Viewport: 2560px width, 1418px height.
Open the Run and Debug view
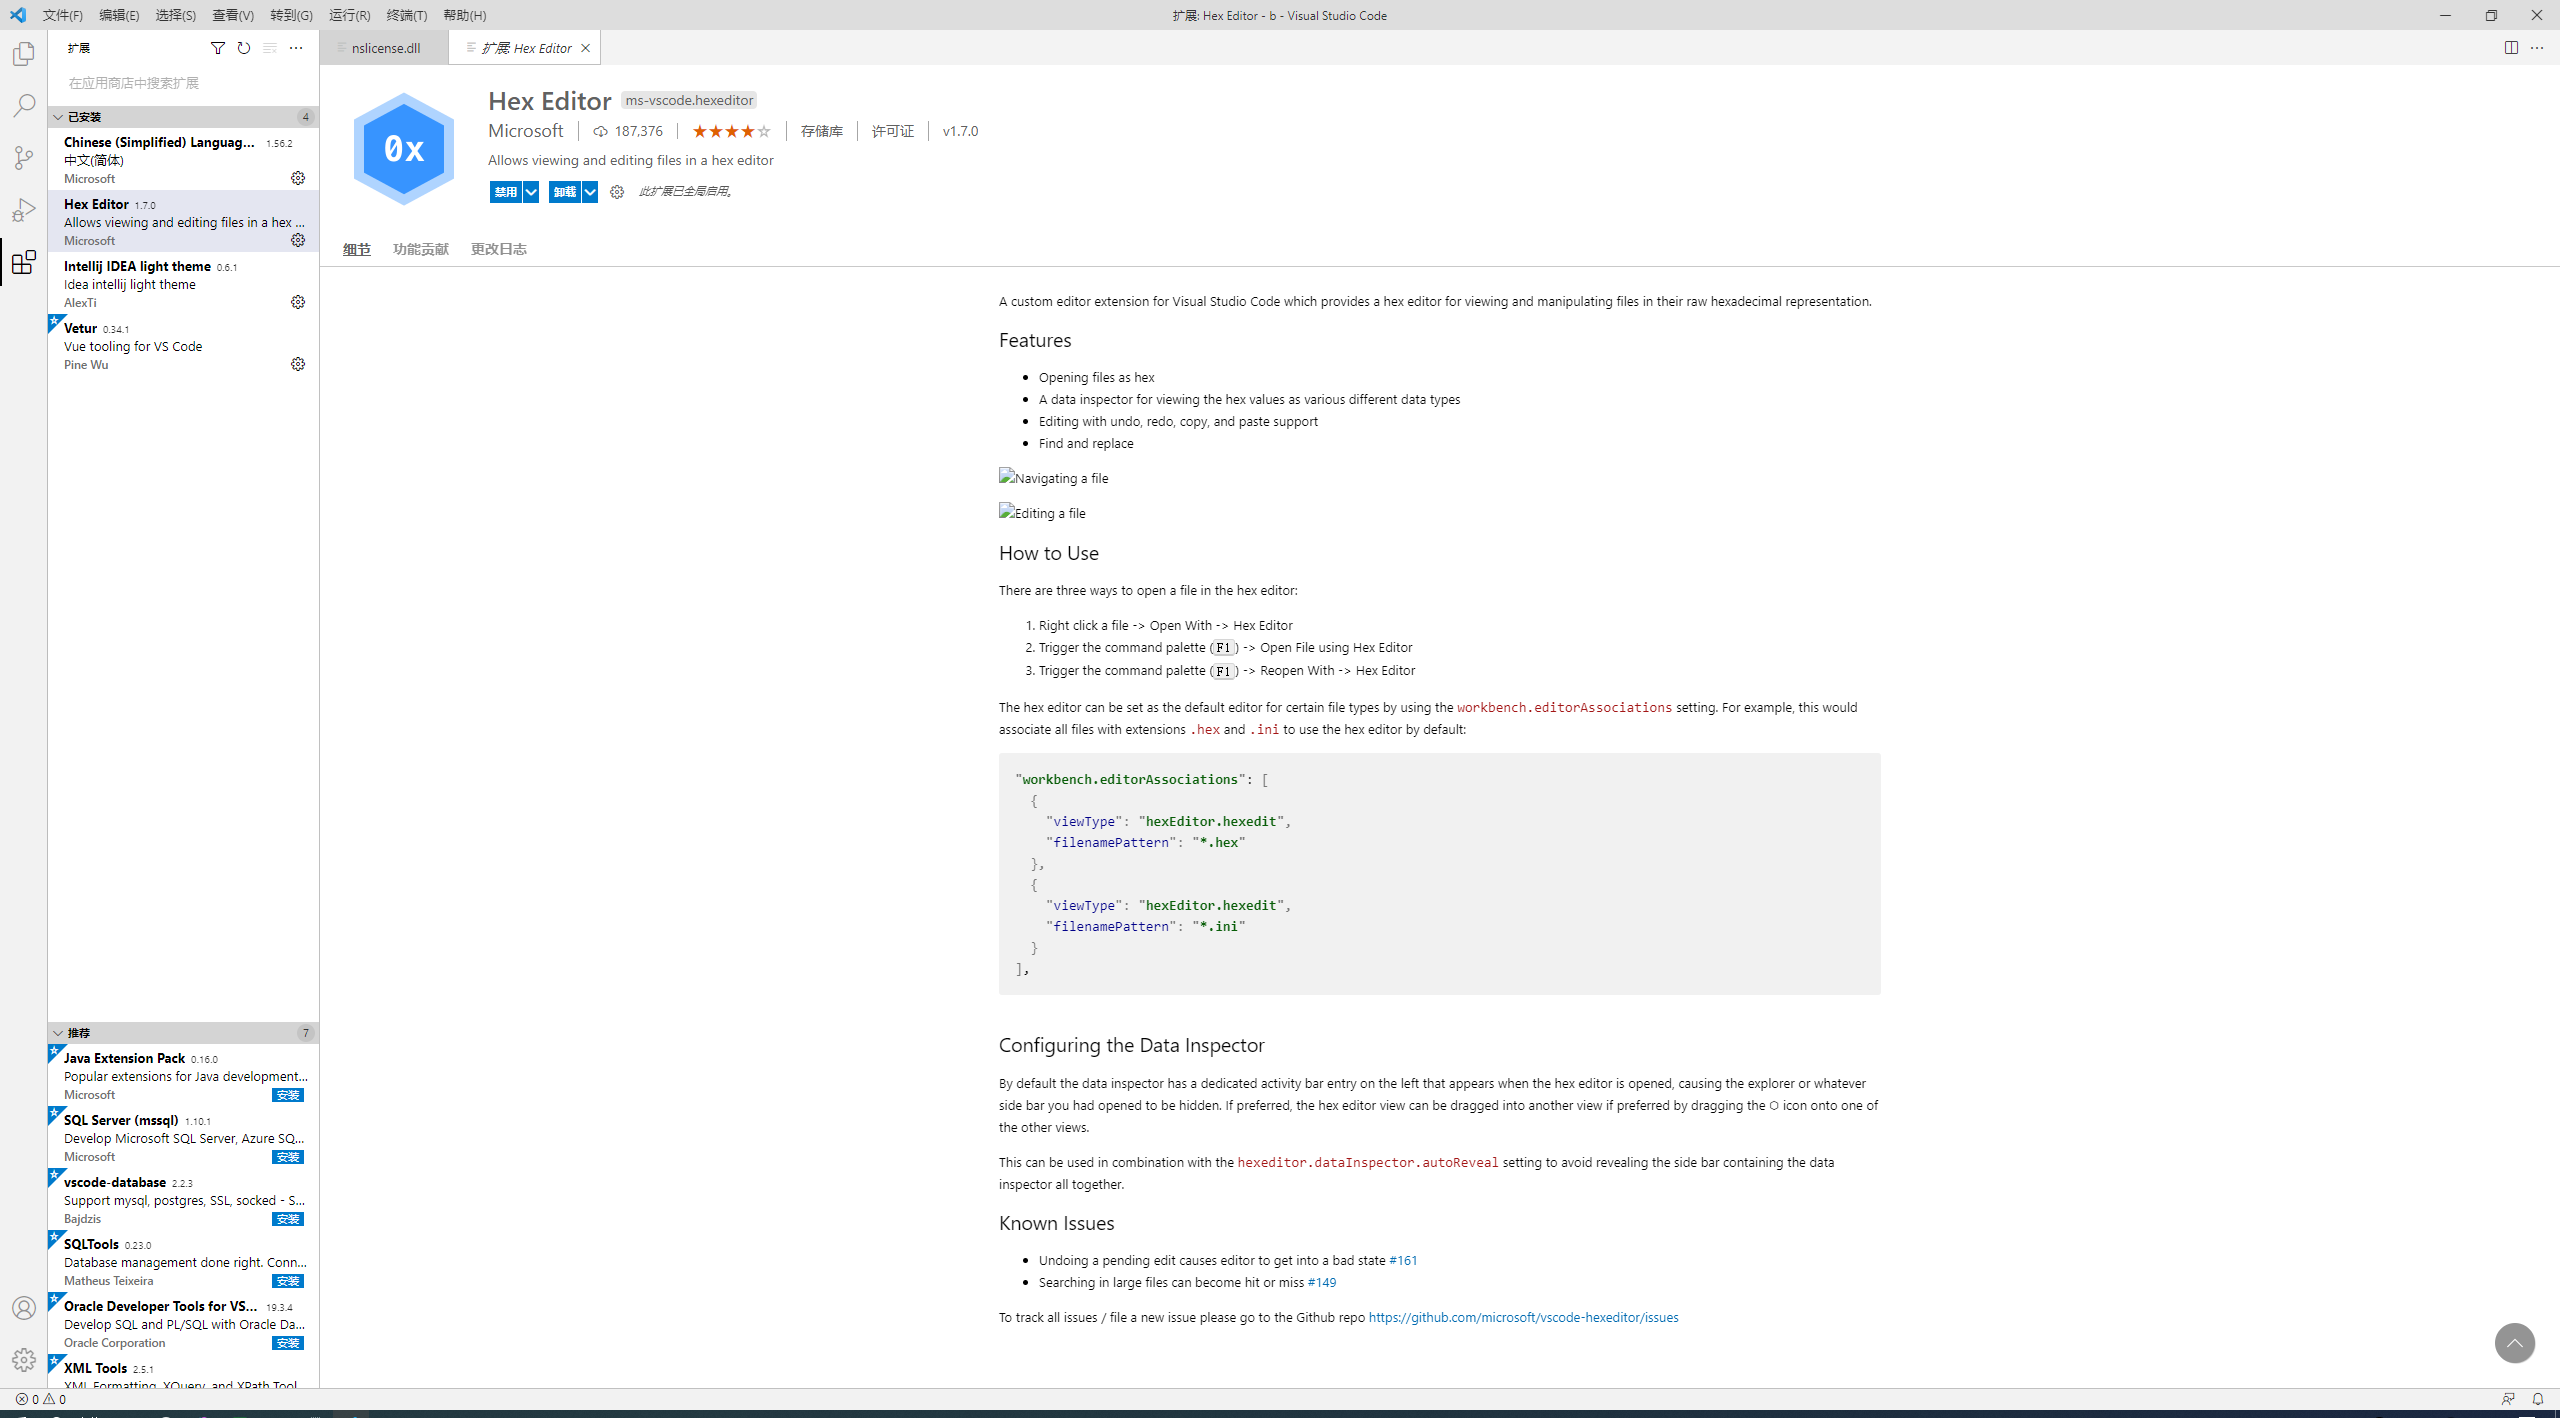point(24,210)
